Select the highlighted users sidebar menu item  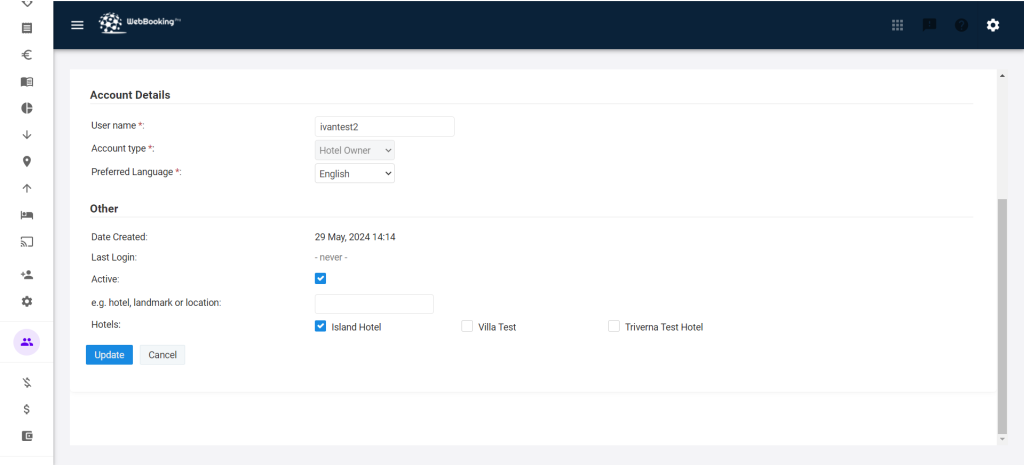click(27, 342)
